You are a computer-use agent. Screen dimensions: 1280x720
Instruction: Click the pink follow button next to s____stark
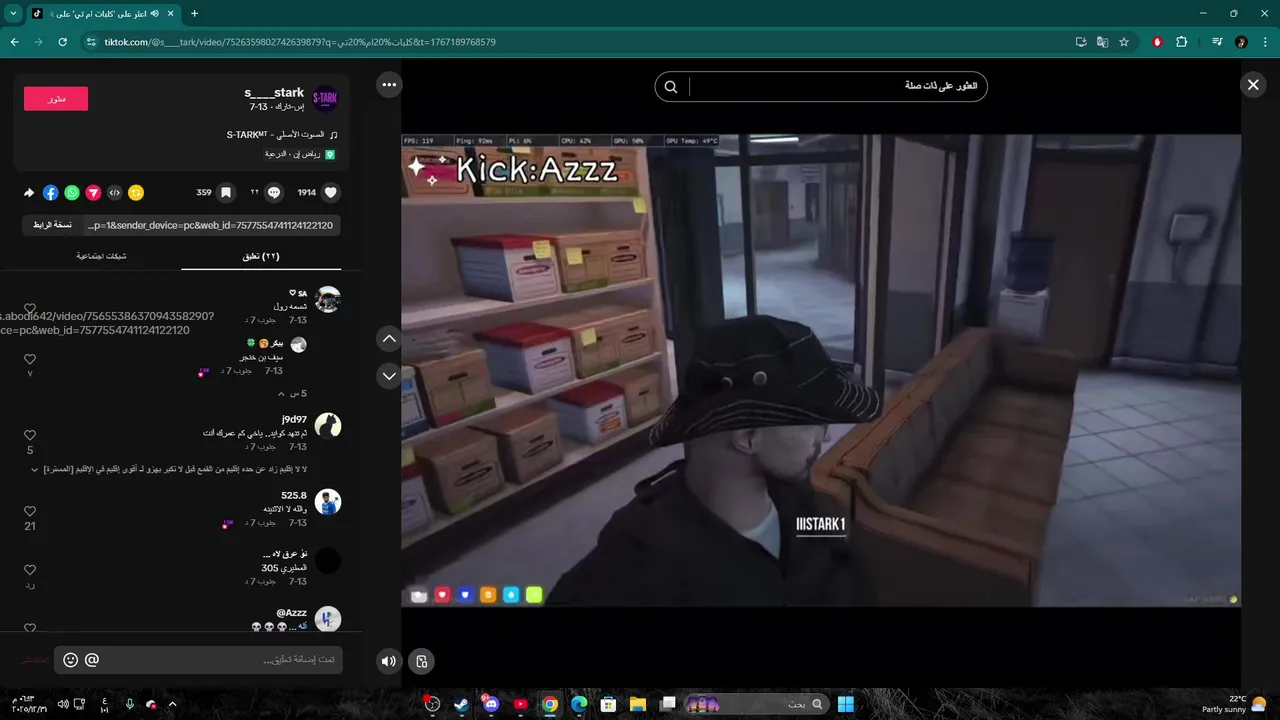pos(56,98)
